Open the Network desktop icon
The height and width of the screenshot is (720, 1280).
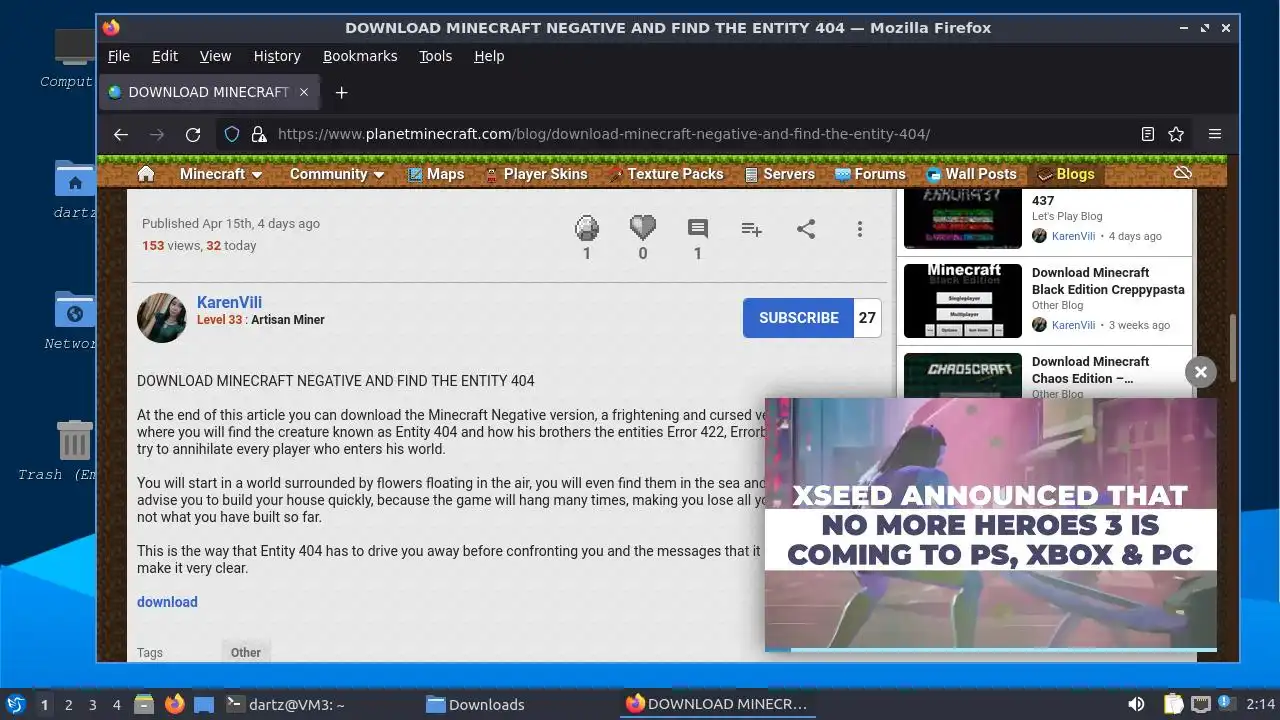tap(75, 310)
